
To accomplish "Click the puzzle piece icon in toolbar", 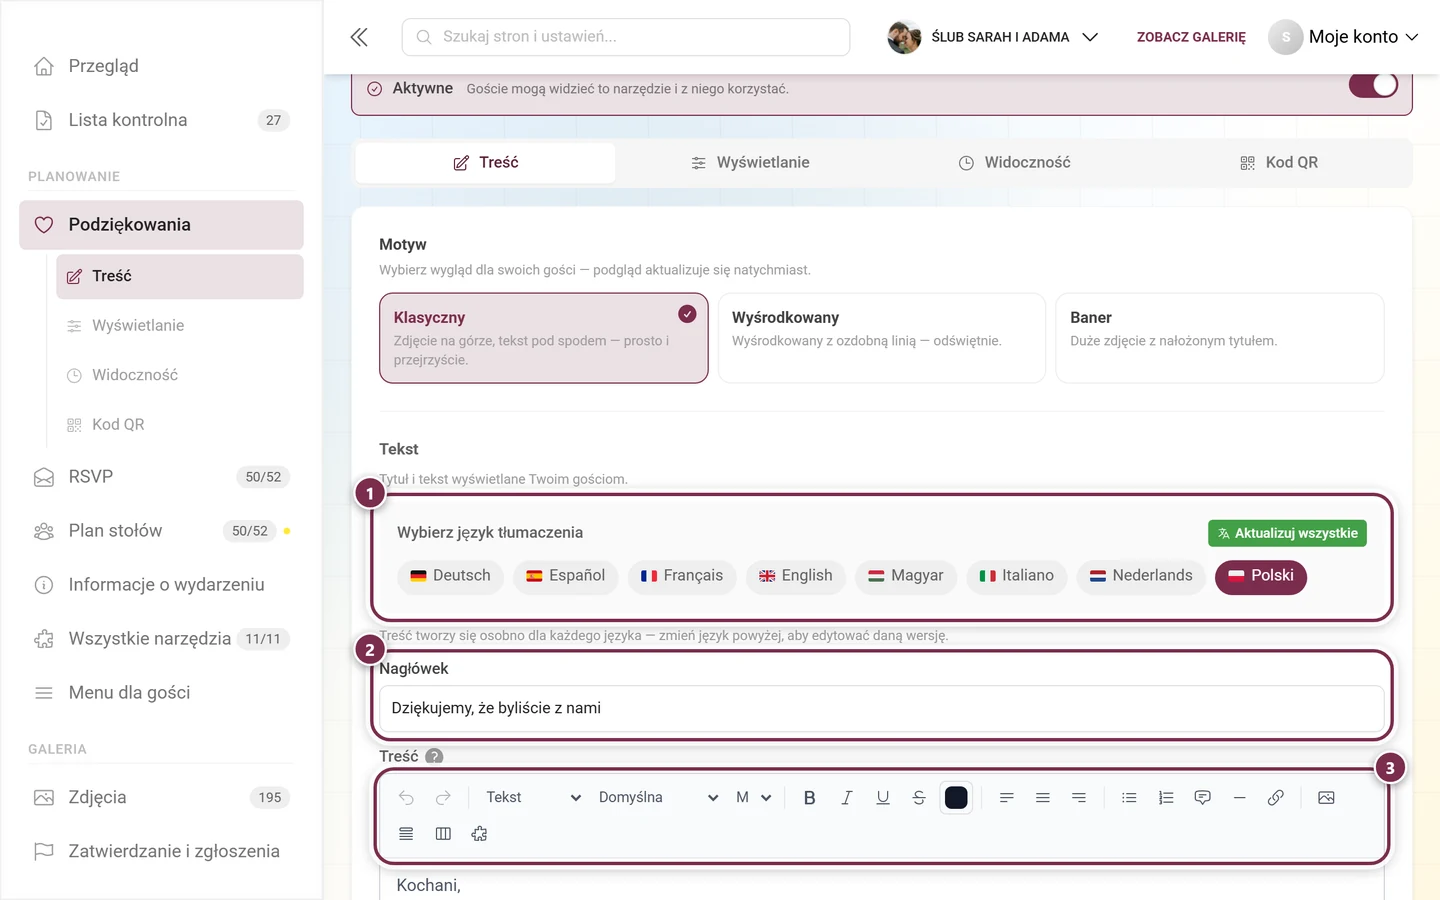I will pos(479,834).
